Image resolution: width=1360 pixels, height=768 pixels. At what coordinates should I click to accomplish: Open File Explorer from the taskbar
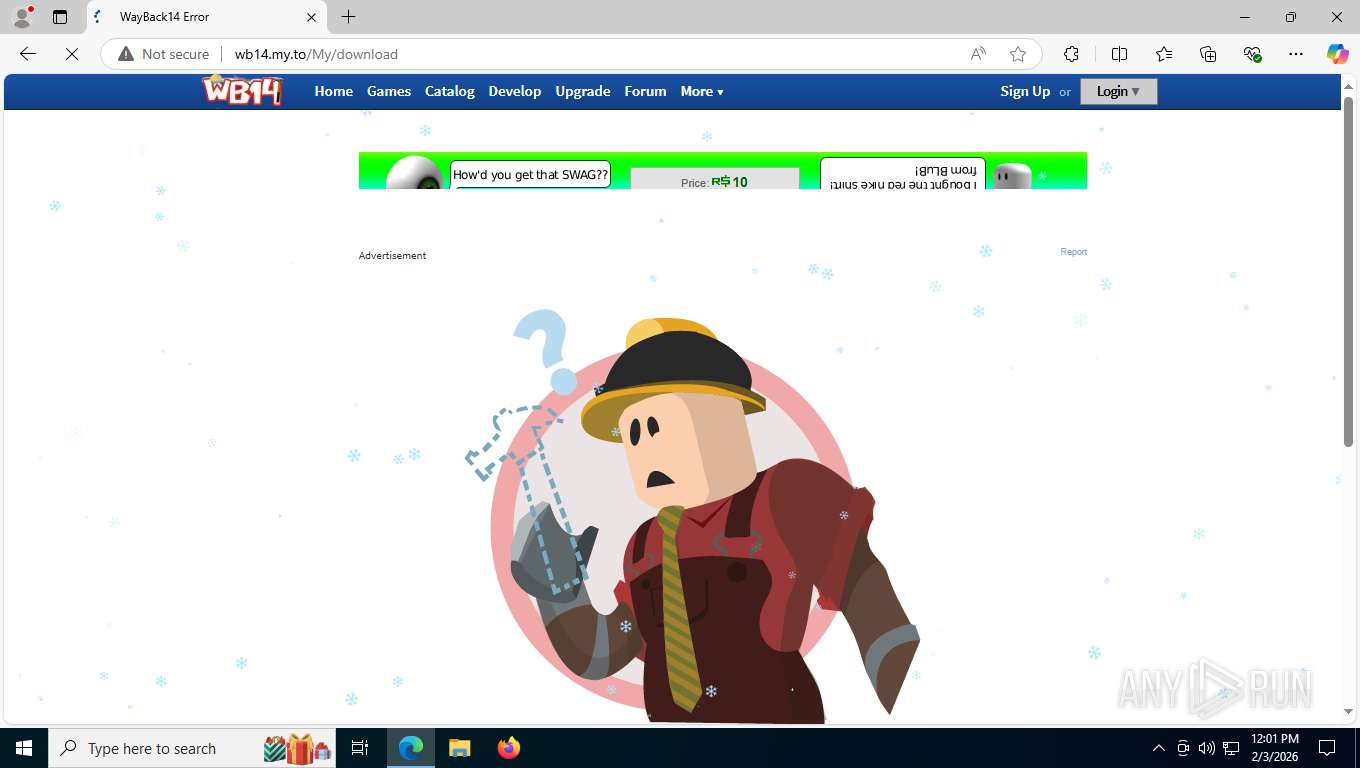point(459,748)
